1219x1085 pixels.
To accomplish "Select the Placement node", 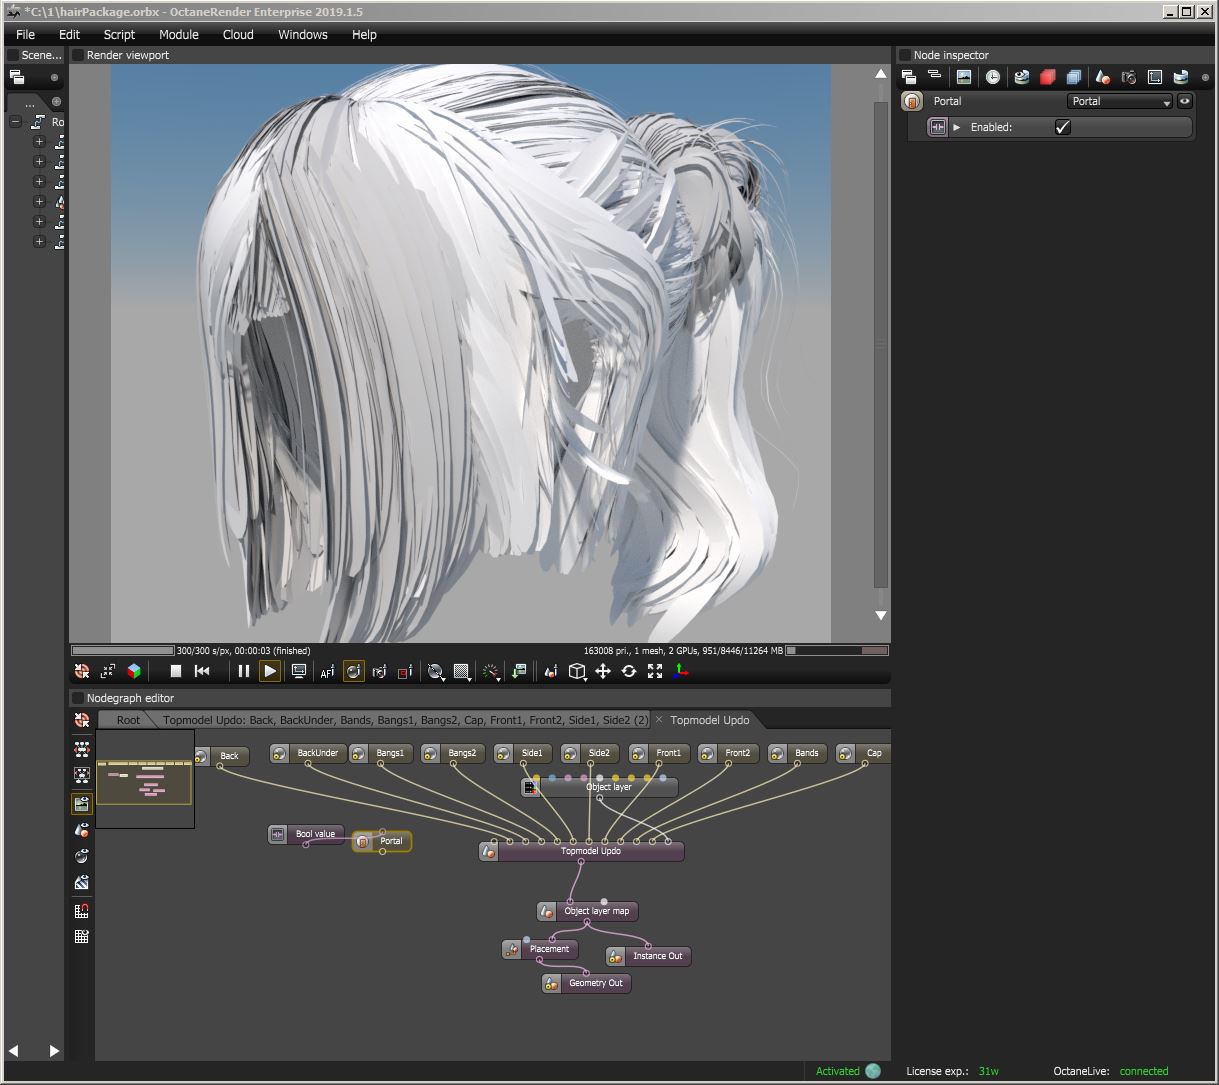I will (x=540, y=949).
